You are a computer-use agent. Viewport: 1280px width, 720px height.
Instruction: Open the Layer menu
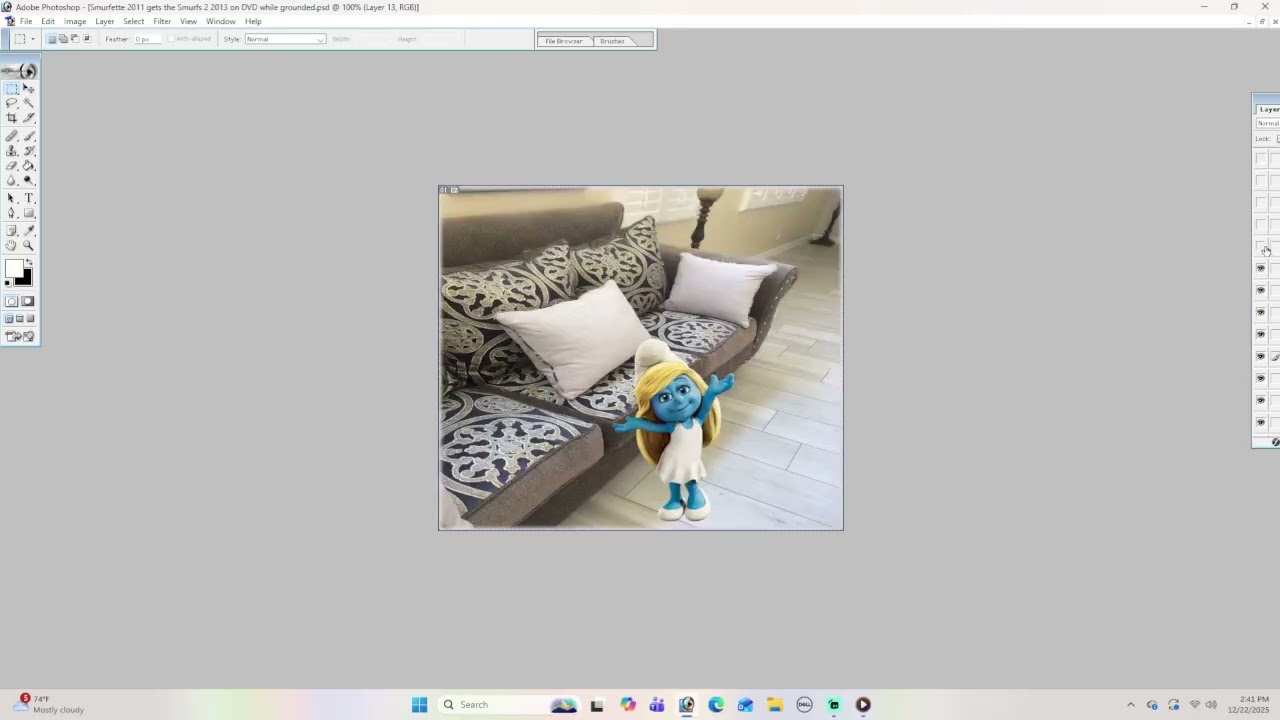[x=105, y=21]
